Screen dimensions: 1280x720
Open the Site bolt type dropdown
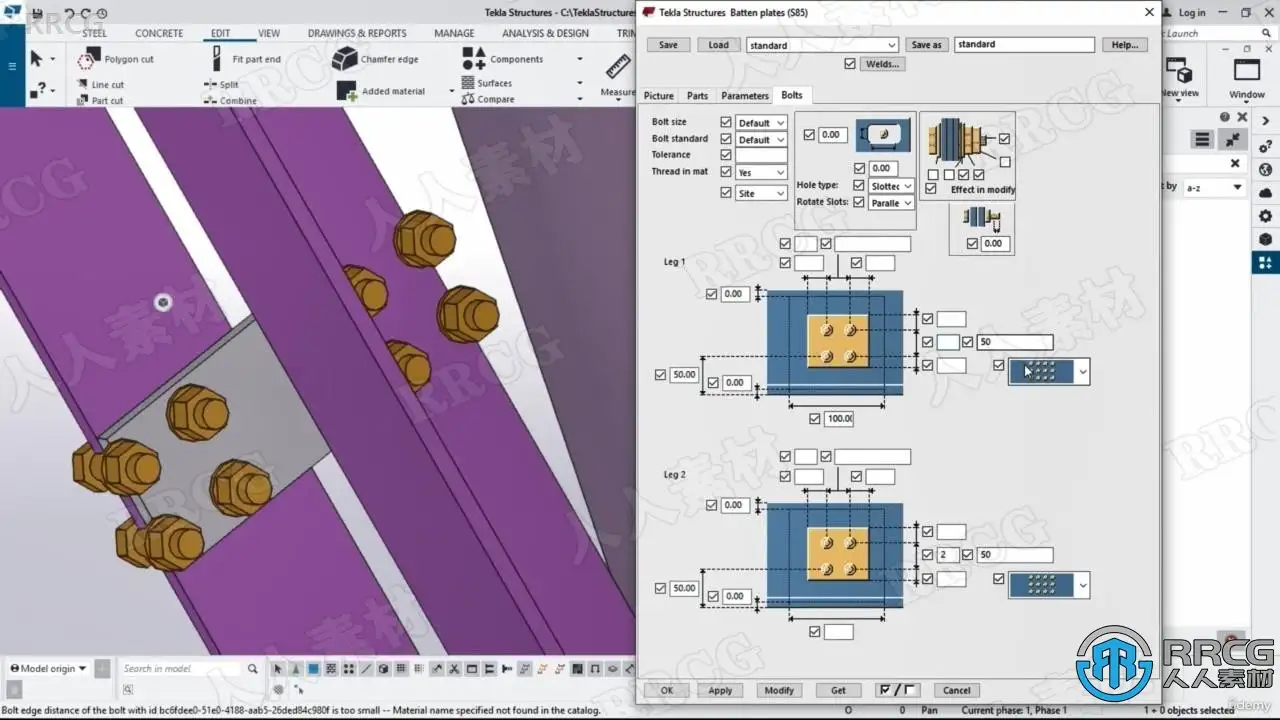click(x=761, y=193)
